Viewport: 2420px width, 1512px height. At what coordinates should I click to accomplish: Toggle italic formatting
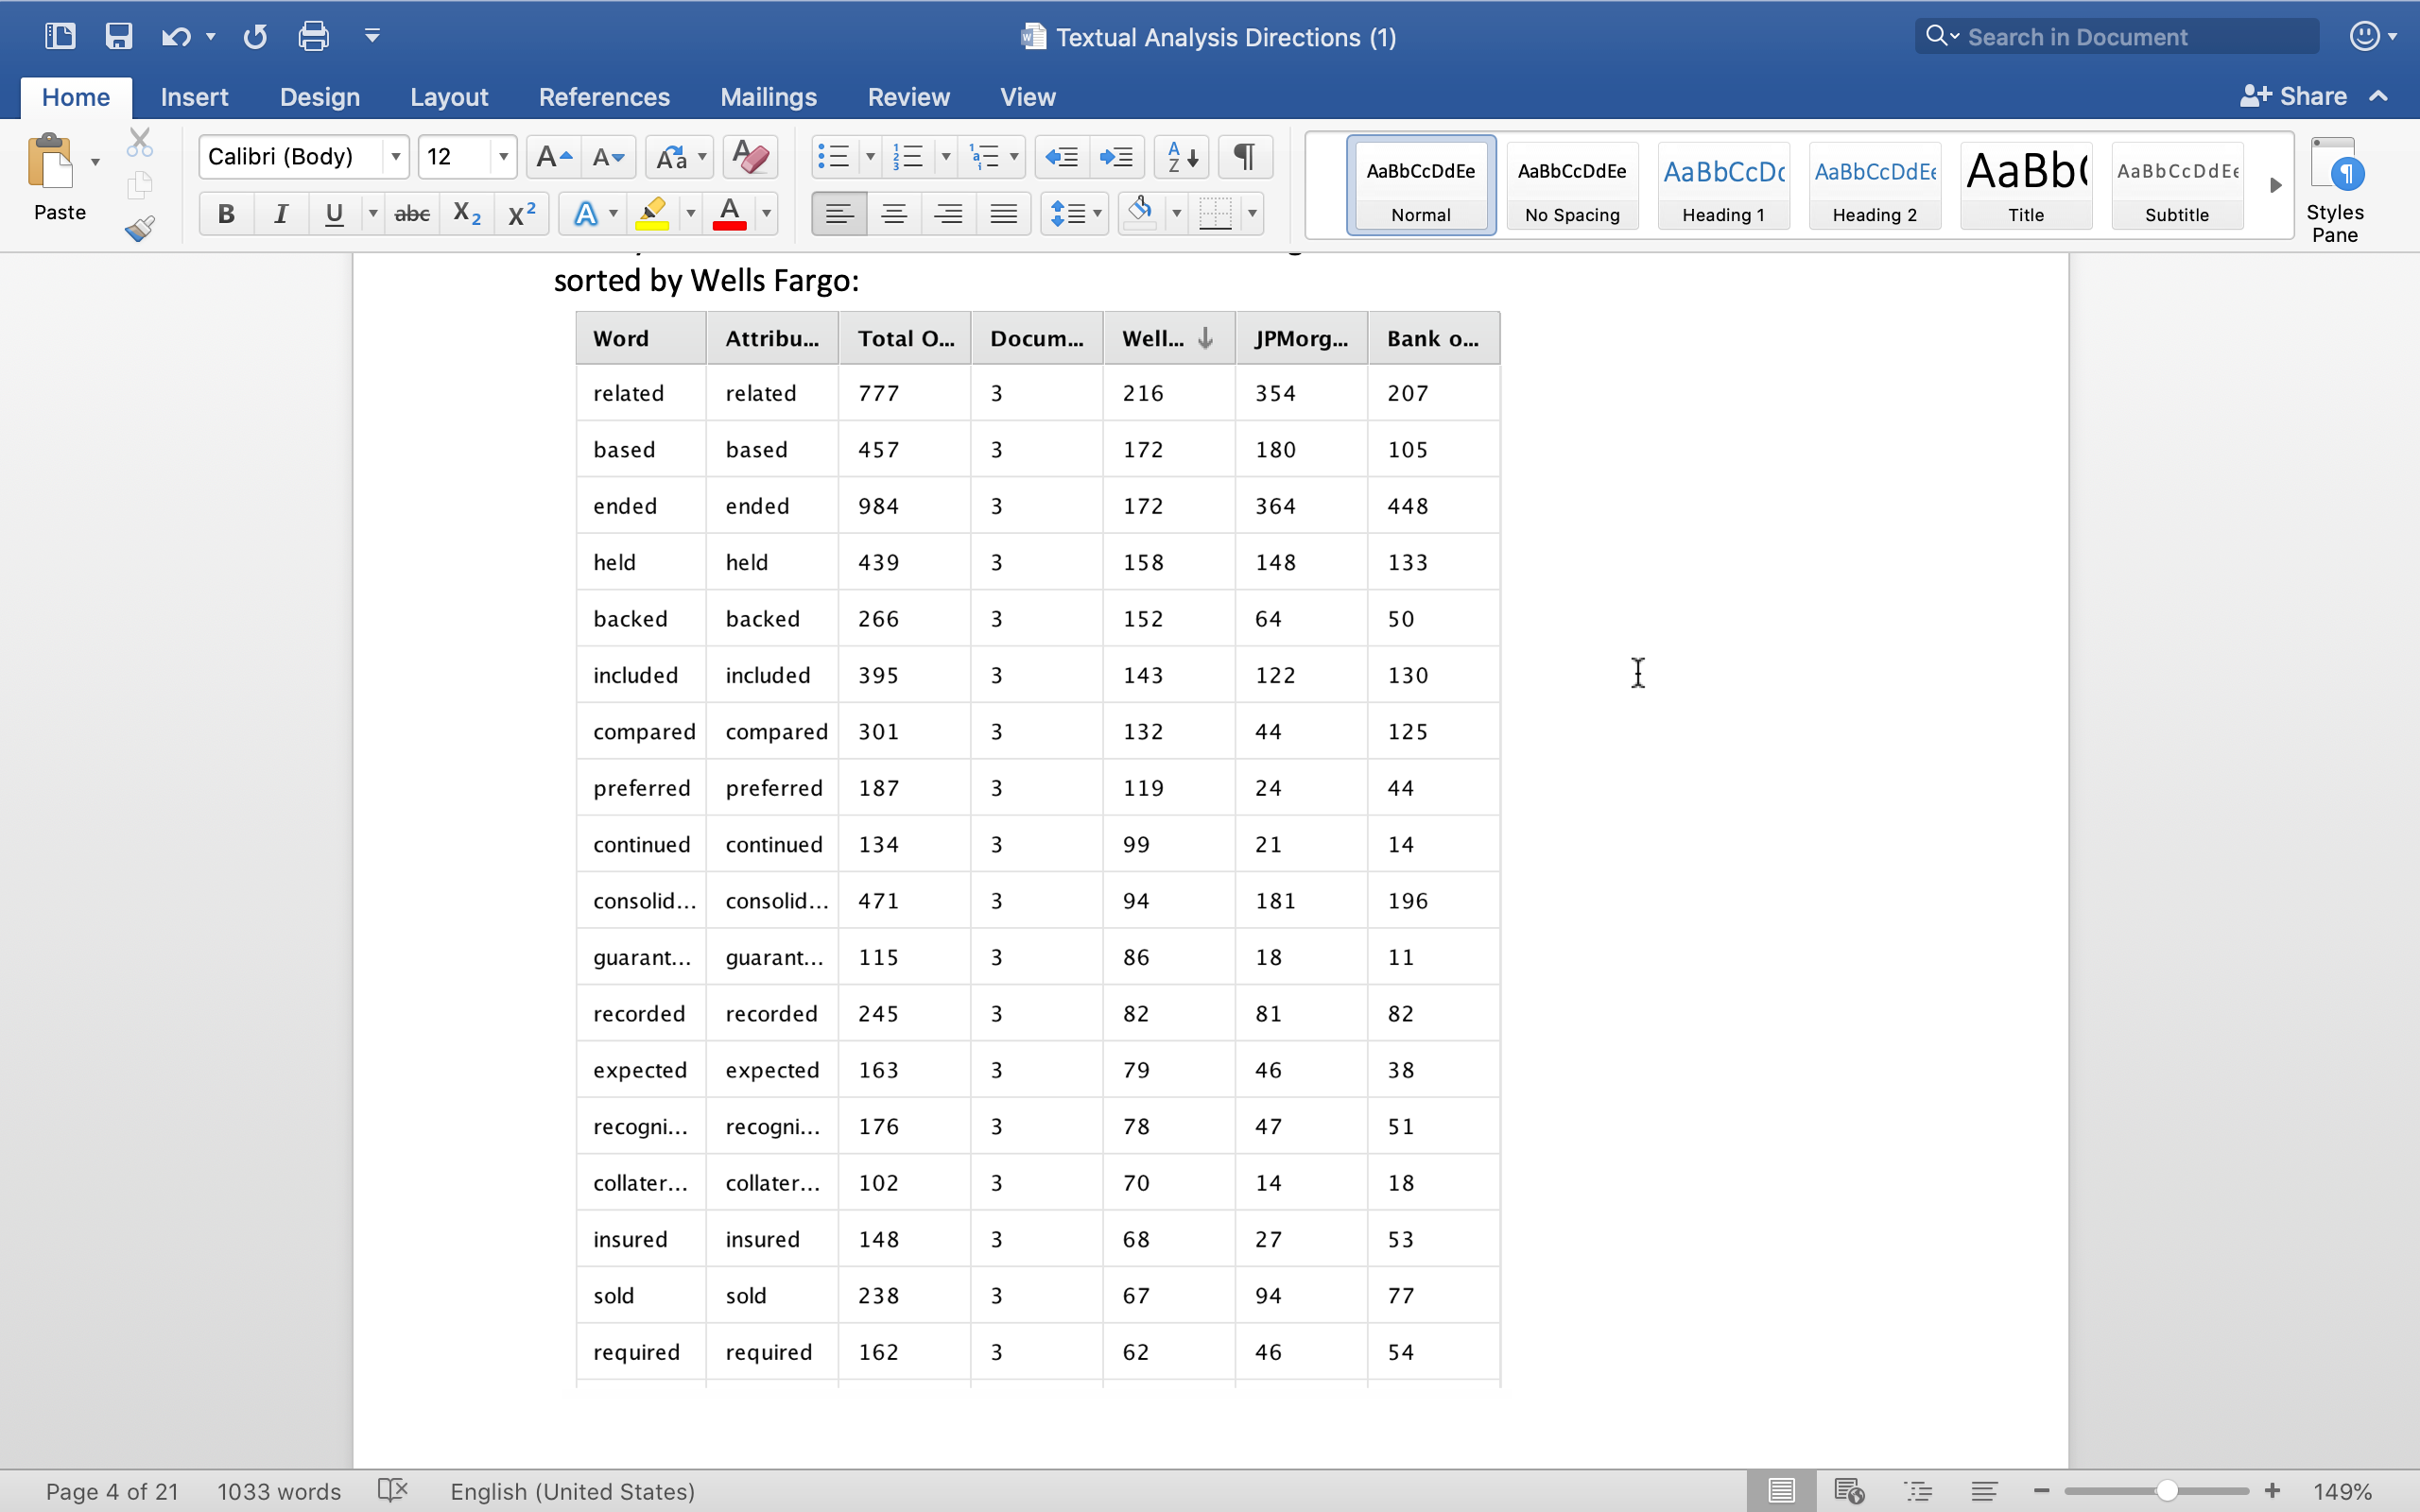coord(280,213)
